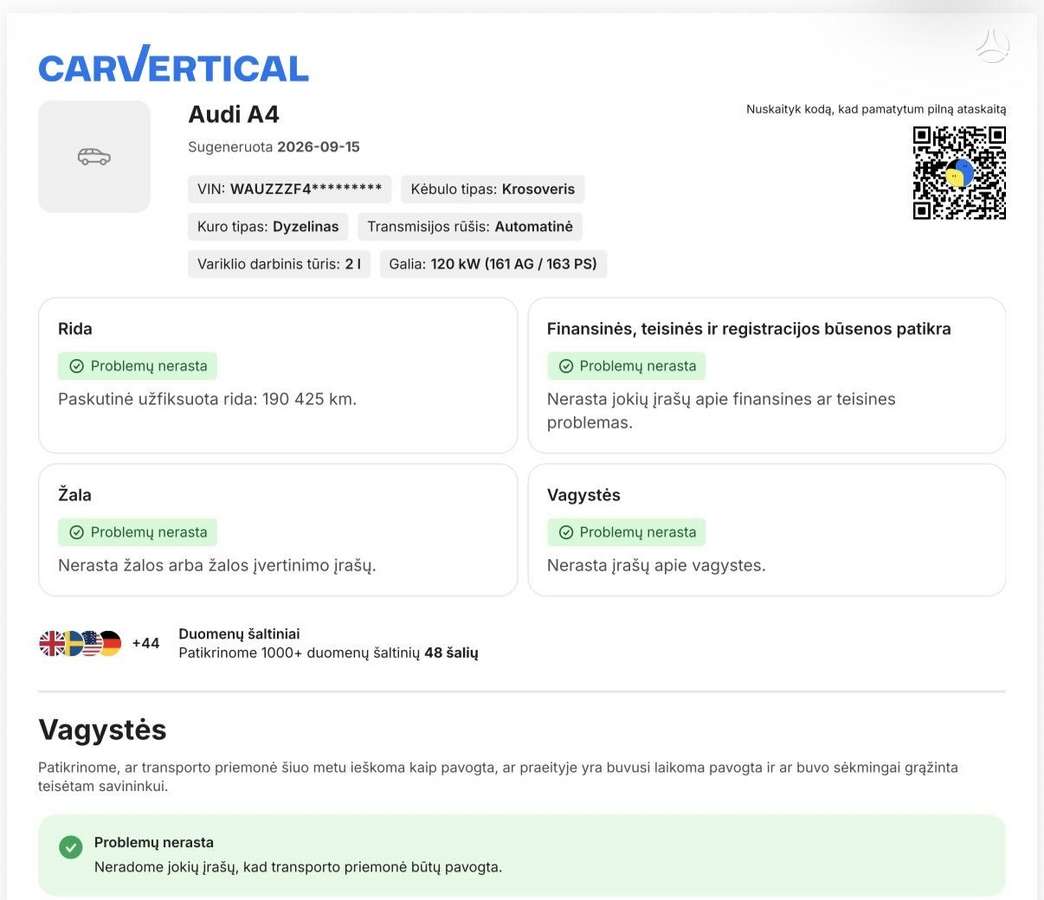Click the United Kingdom flag icon
Viewport: 1044px width, 900px height.
tap(51, 644)
